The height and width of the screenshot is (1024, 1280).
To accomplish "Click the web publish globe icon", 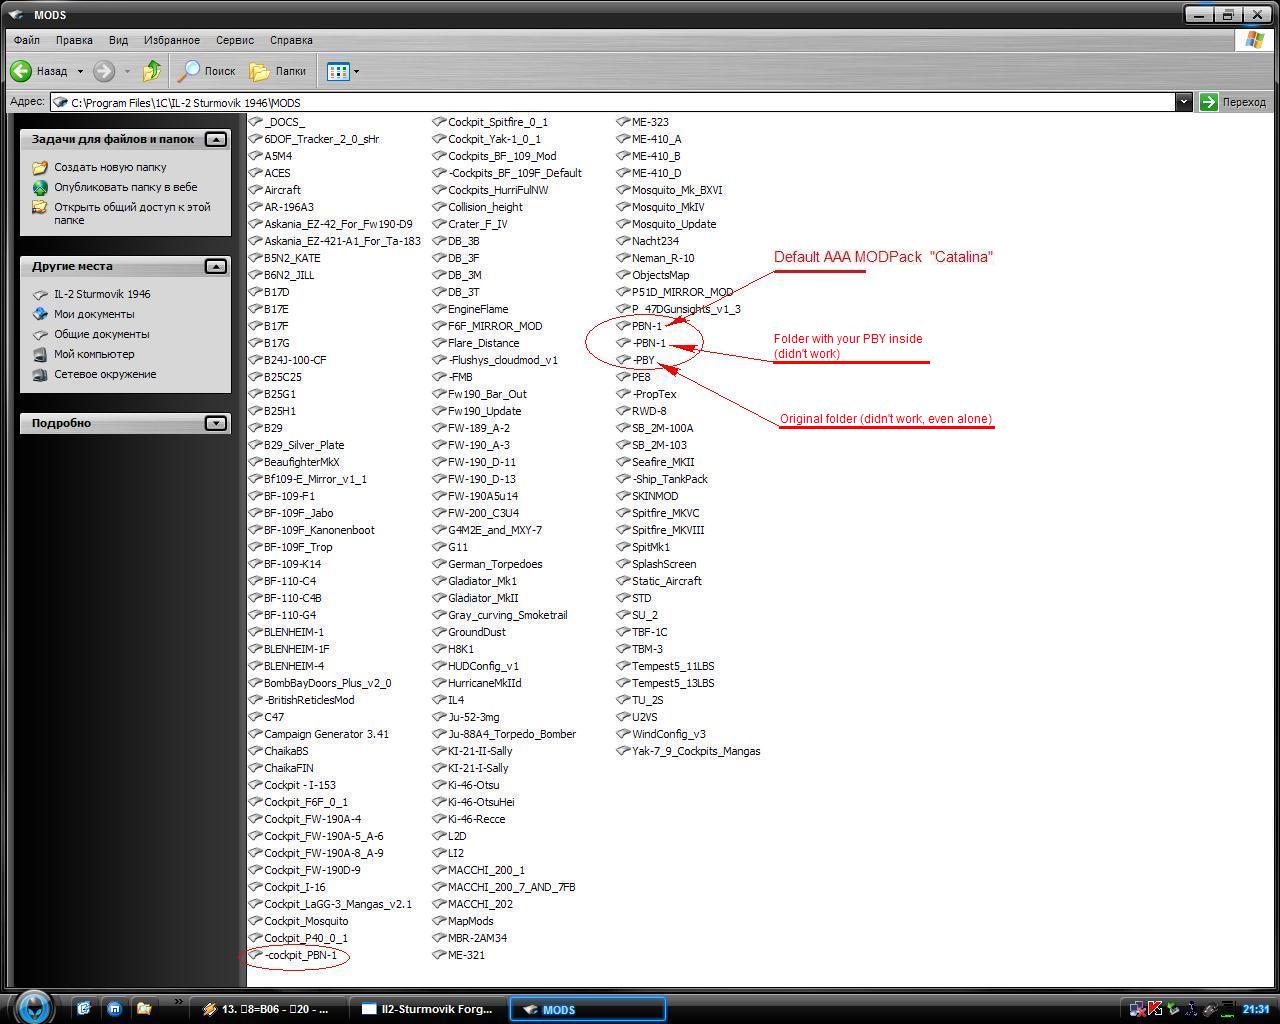I will (40, 187).
